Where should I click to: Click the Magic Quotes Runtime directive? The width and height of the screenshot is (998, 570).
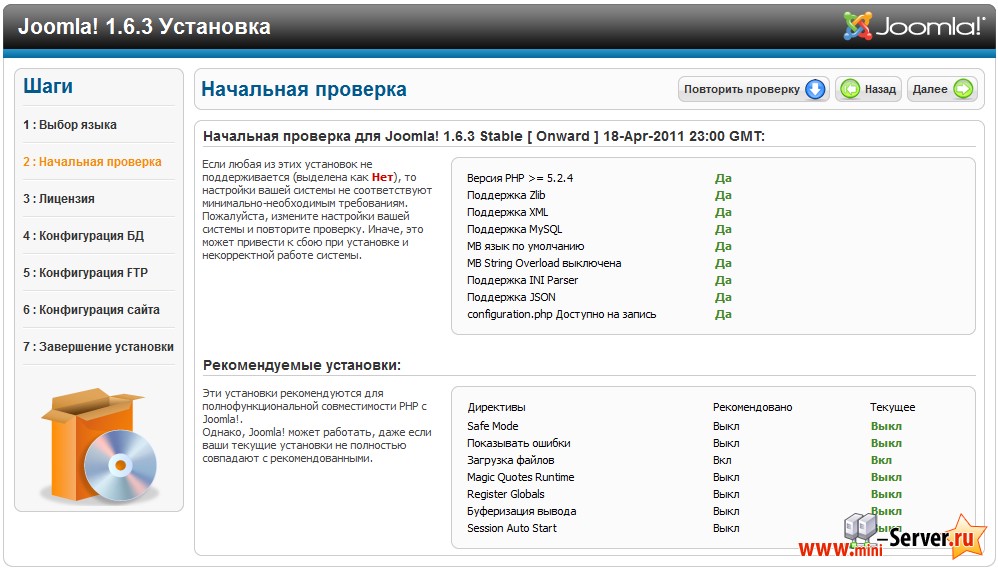521,477
